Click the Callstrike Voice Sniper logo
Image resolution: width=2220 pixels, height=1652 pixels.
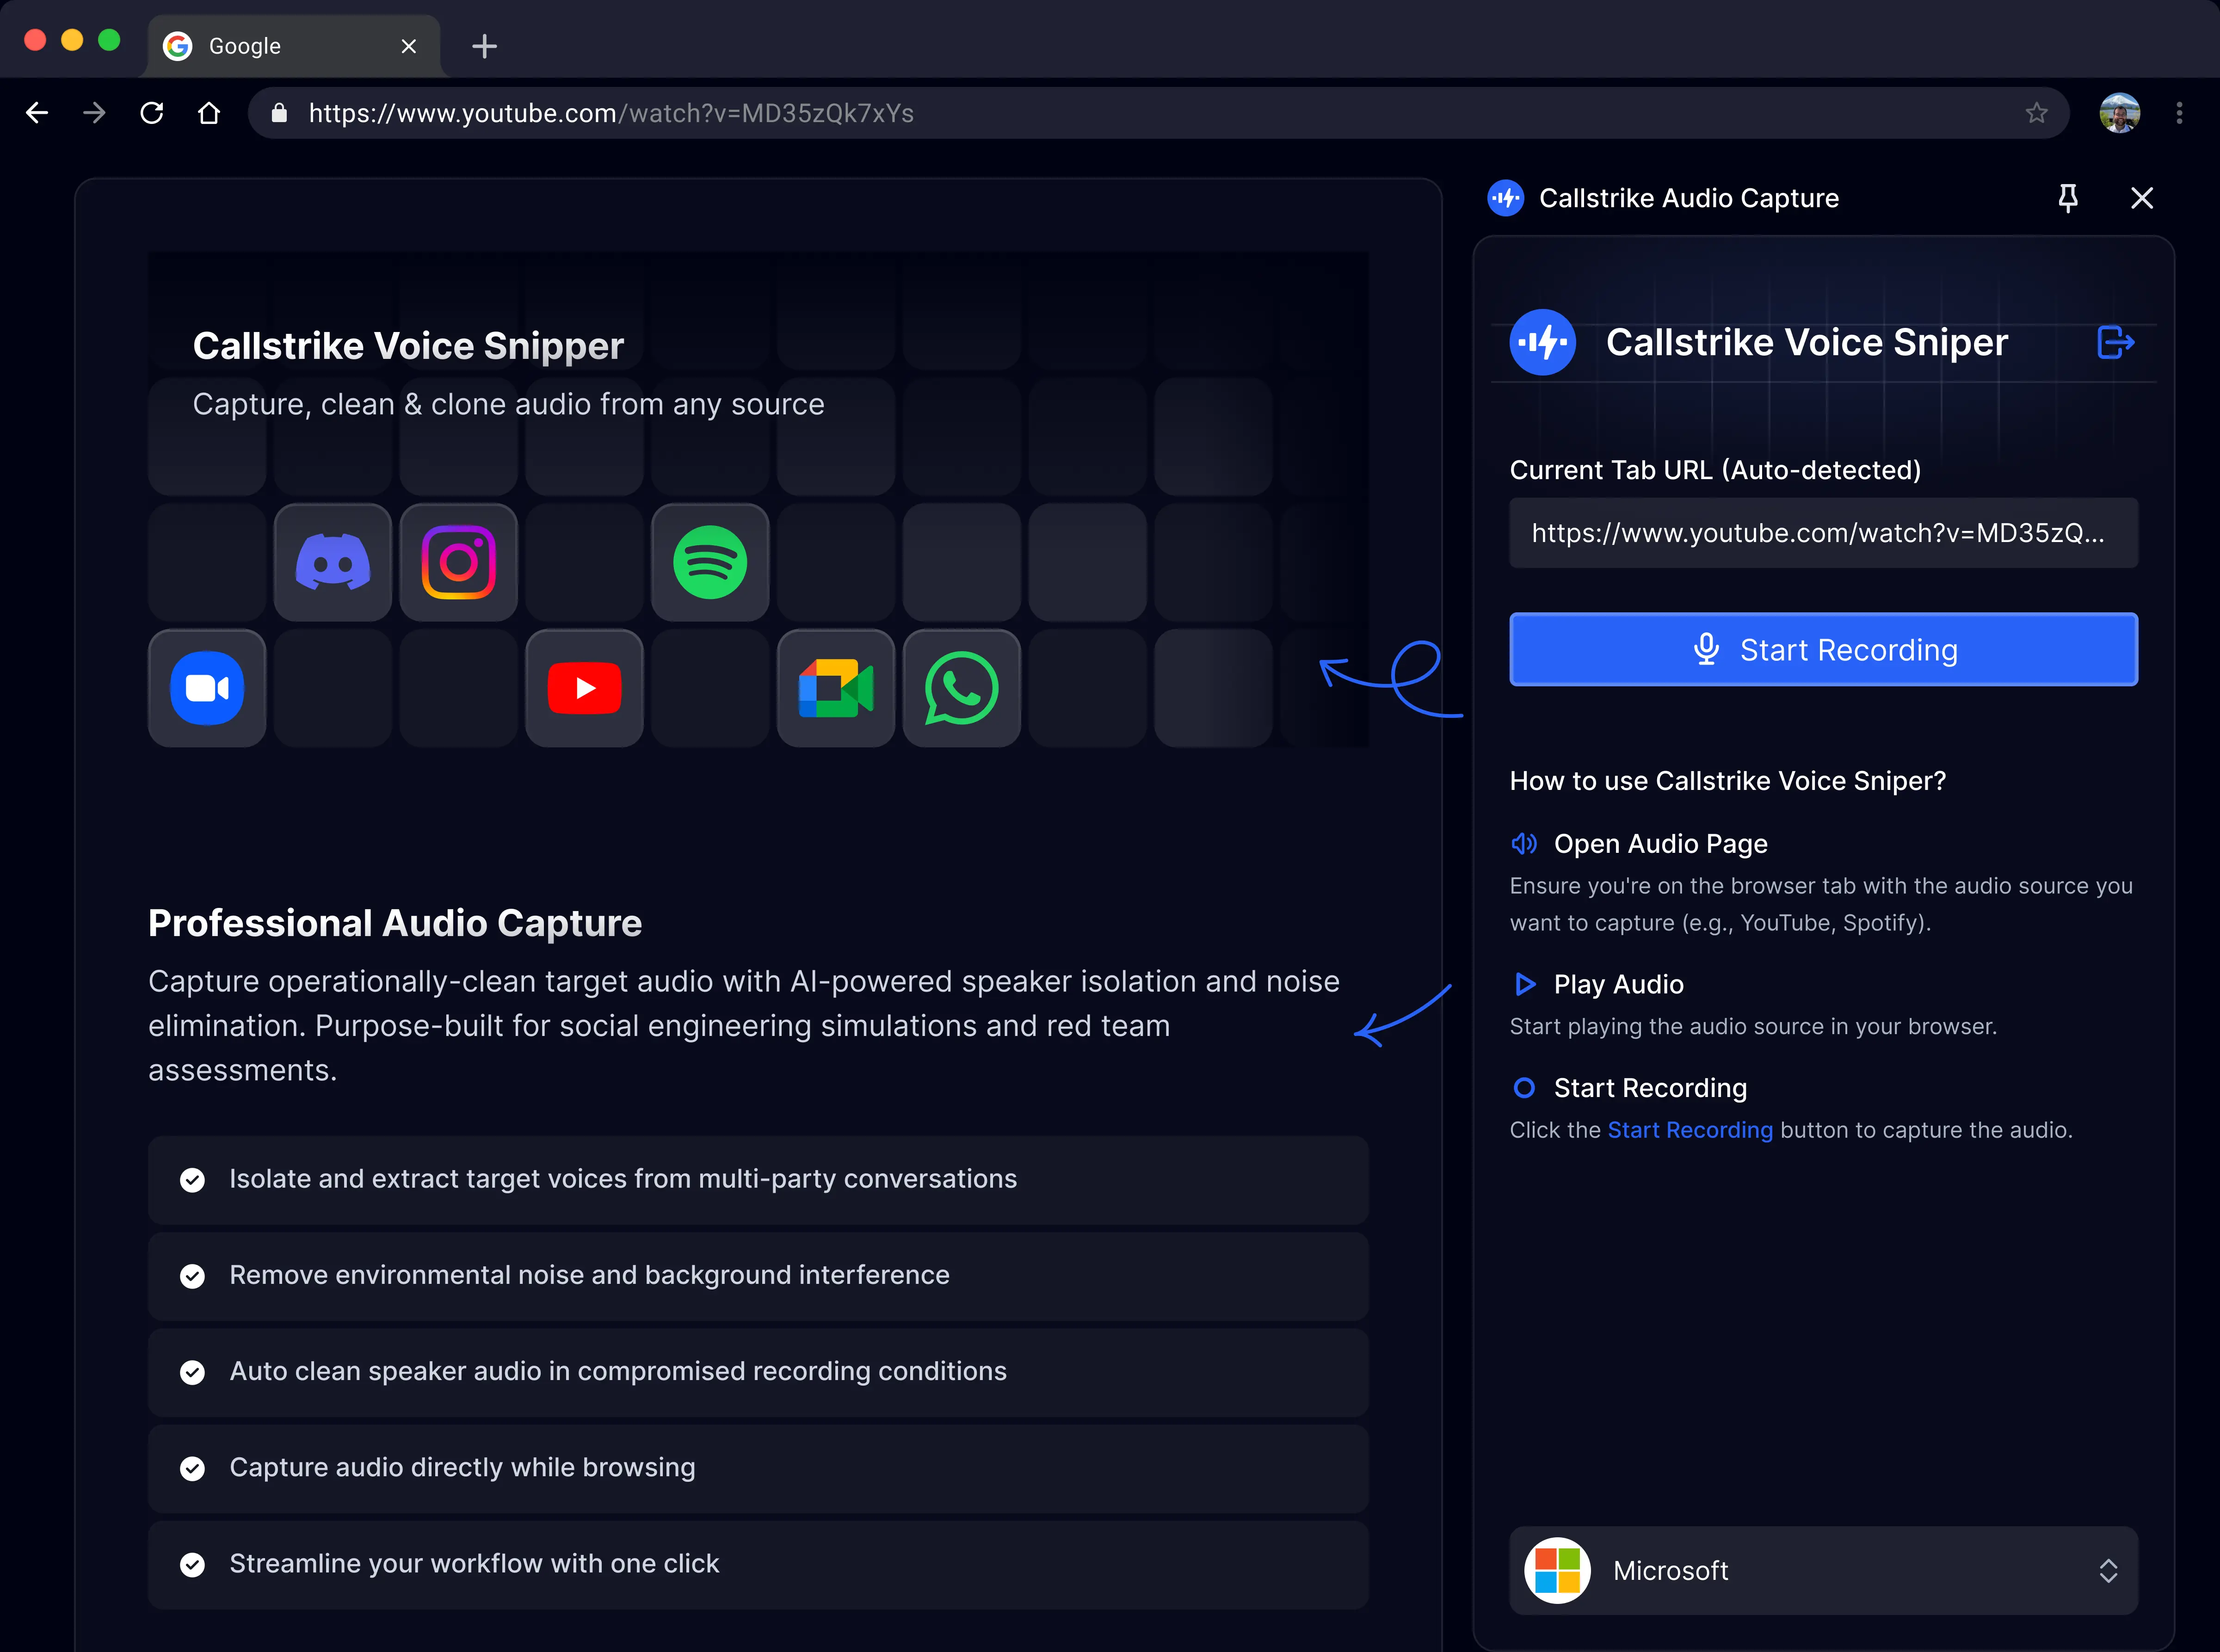click(1541, 342)
